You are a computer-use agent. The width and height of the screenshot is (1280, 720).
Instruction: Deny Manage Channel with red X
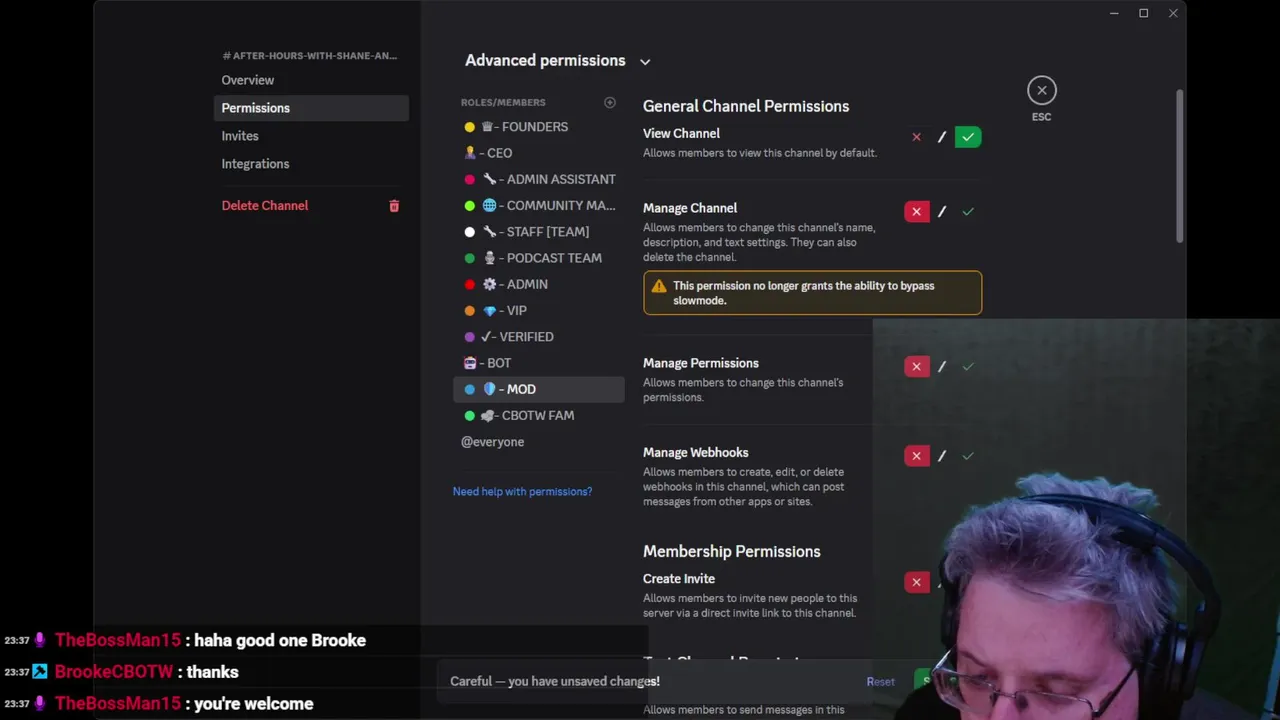point(916,211)
